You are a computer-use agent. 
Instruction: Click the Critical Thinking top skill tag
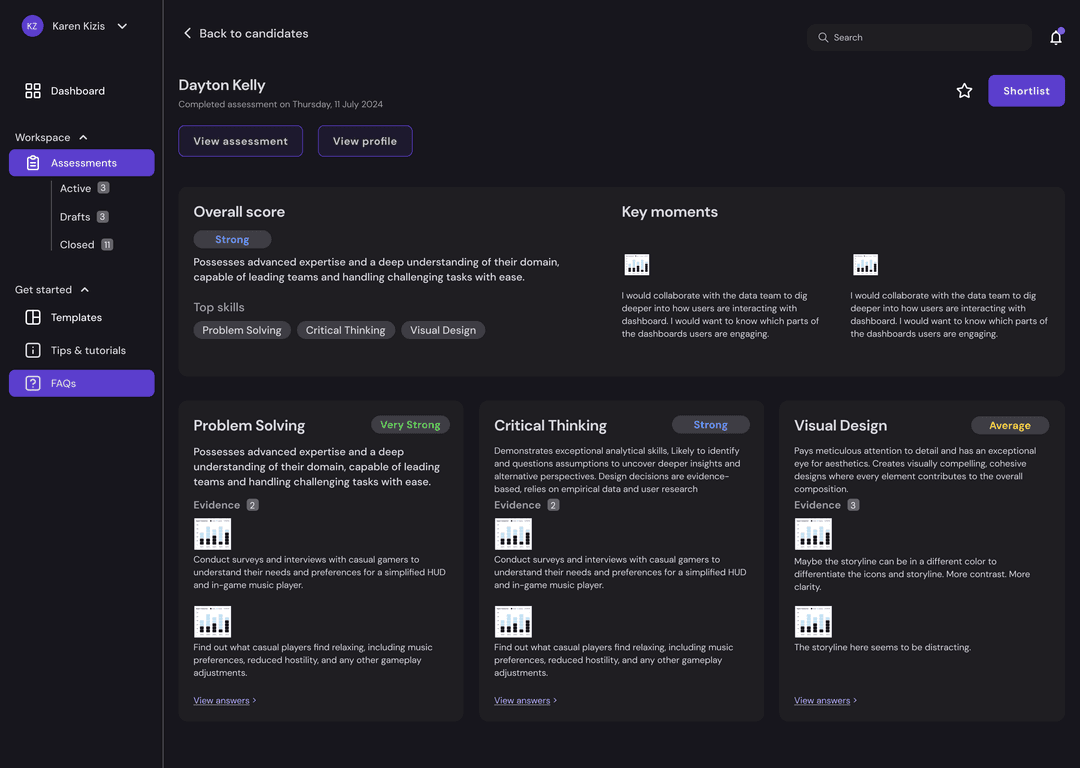point(346,331)
